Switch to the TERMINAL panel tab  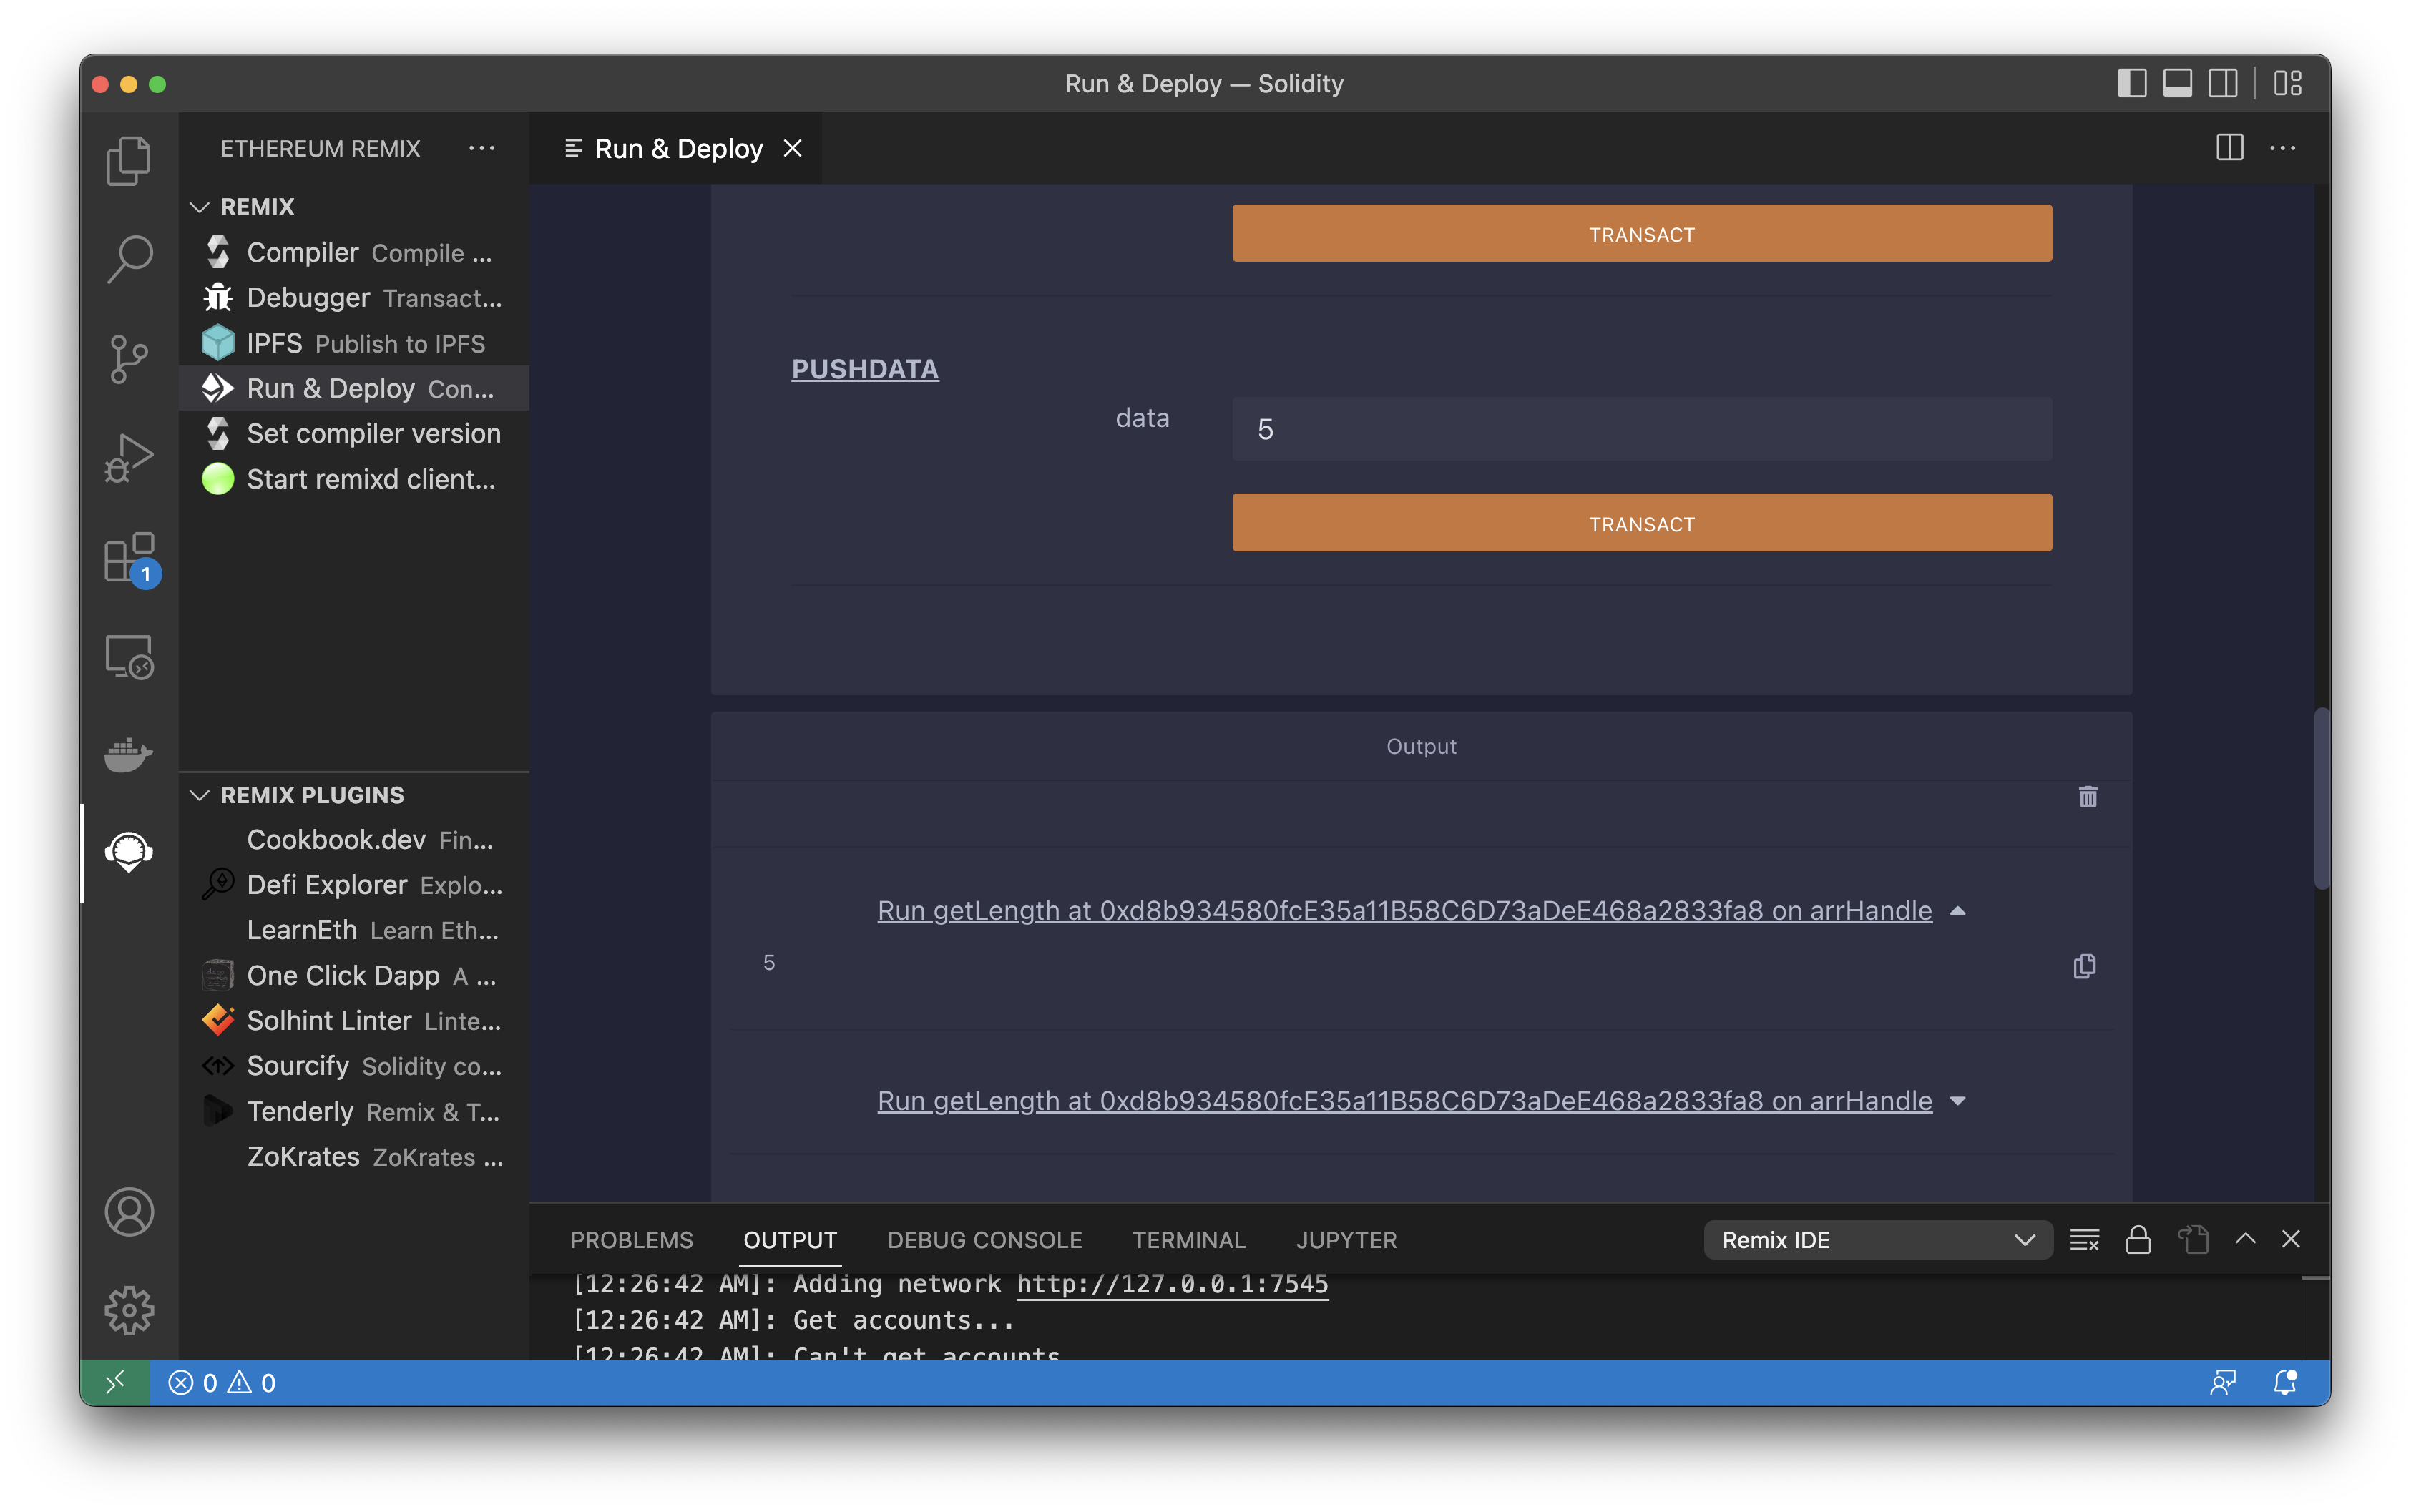(x=1188, y=1240)
